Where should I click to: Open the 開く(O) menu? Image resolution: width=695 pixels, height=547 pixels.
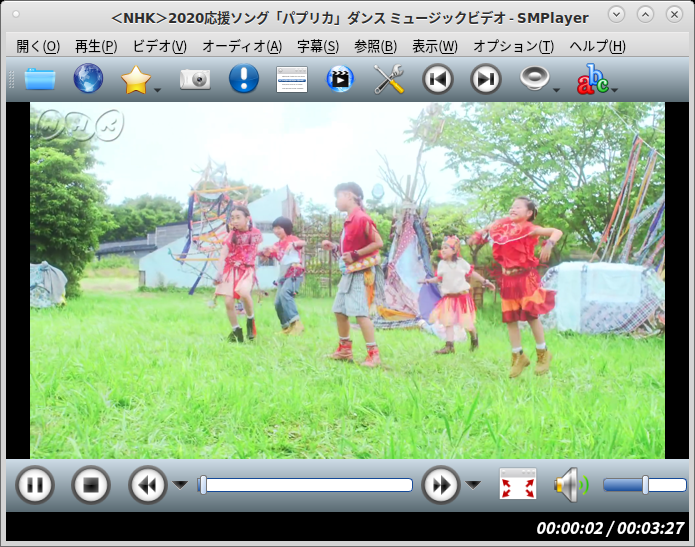pos(38,46)
